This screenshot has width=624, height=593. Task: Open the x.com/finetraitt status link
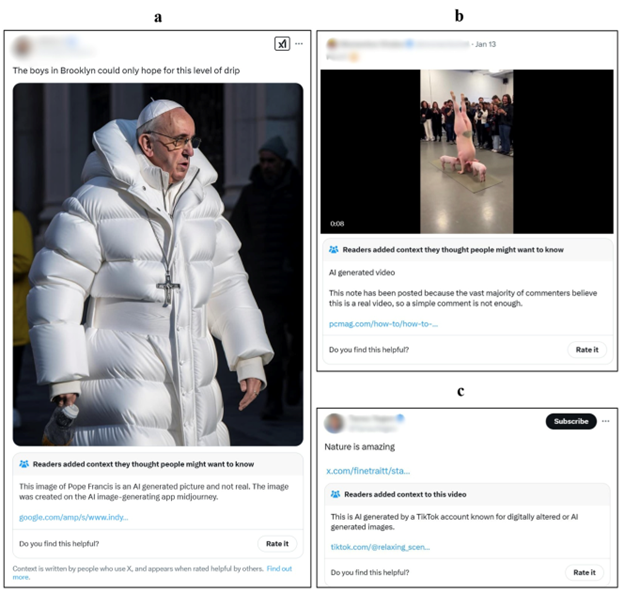point(368,470)
